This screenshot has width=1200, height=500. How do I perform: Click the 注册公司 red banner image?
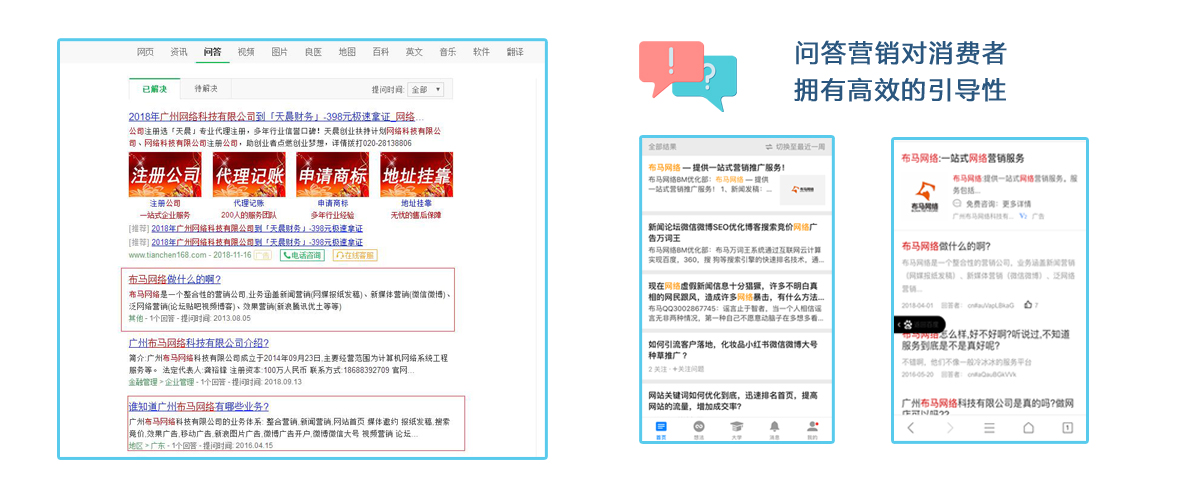(x=165, y=174)
